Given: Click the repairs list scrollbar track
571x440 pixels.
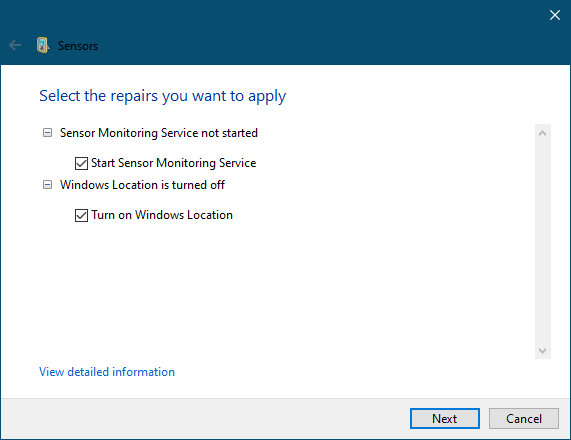Looking at the screenshot, I should (x=542, y=242).
